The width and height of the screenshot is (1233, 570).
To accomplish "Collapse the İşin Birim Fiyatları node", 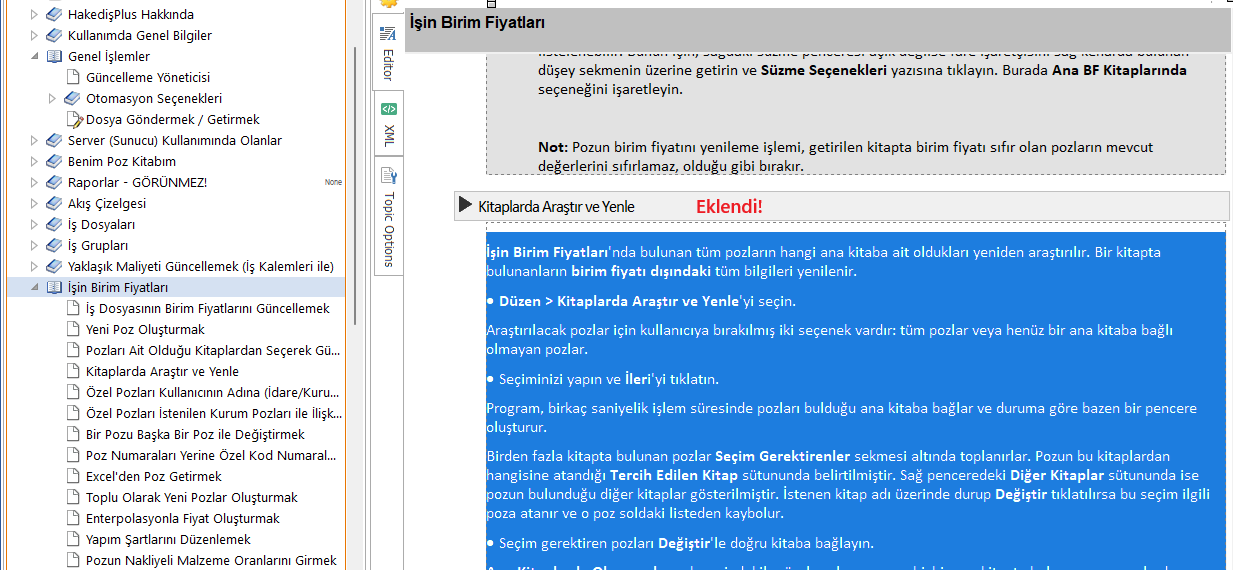I will (34, 288).
